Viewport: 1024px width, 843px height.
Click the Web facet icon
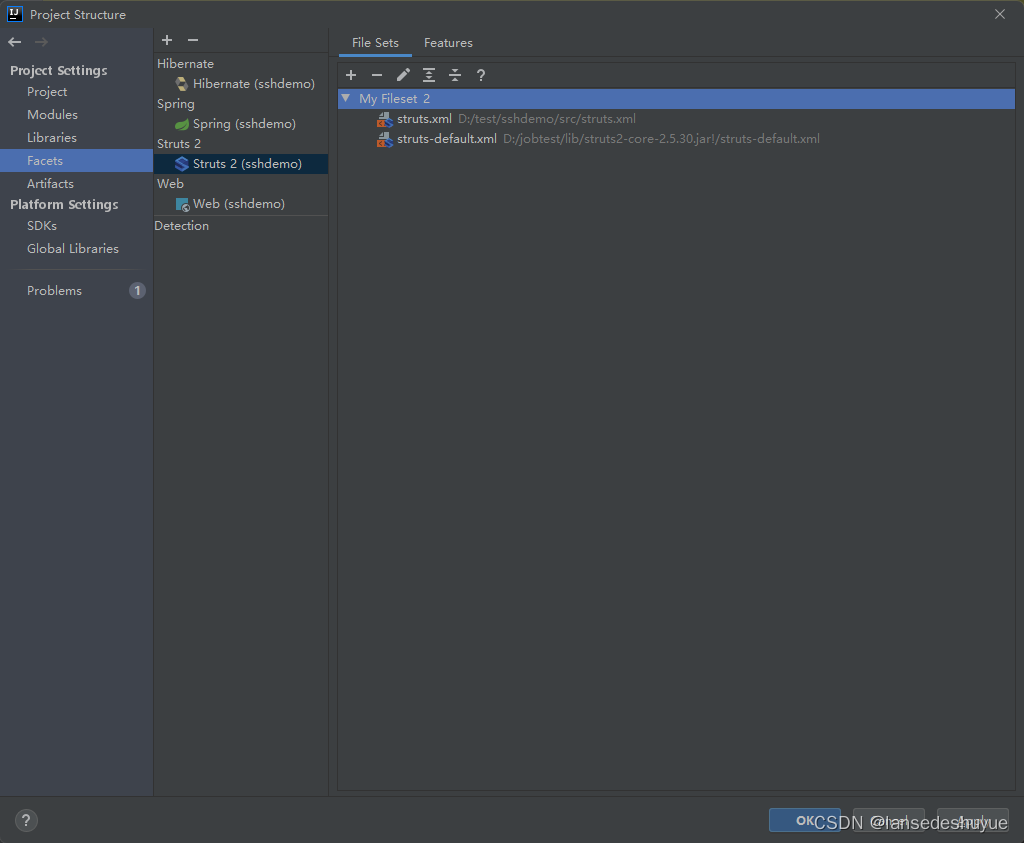tap(182, 204)
